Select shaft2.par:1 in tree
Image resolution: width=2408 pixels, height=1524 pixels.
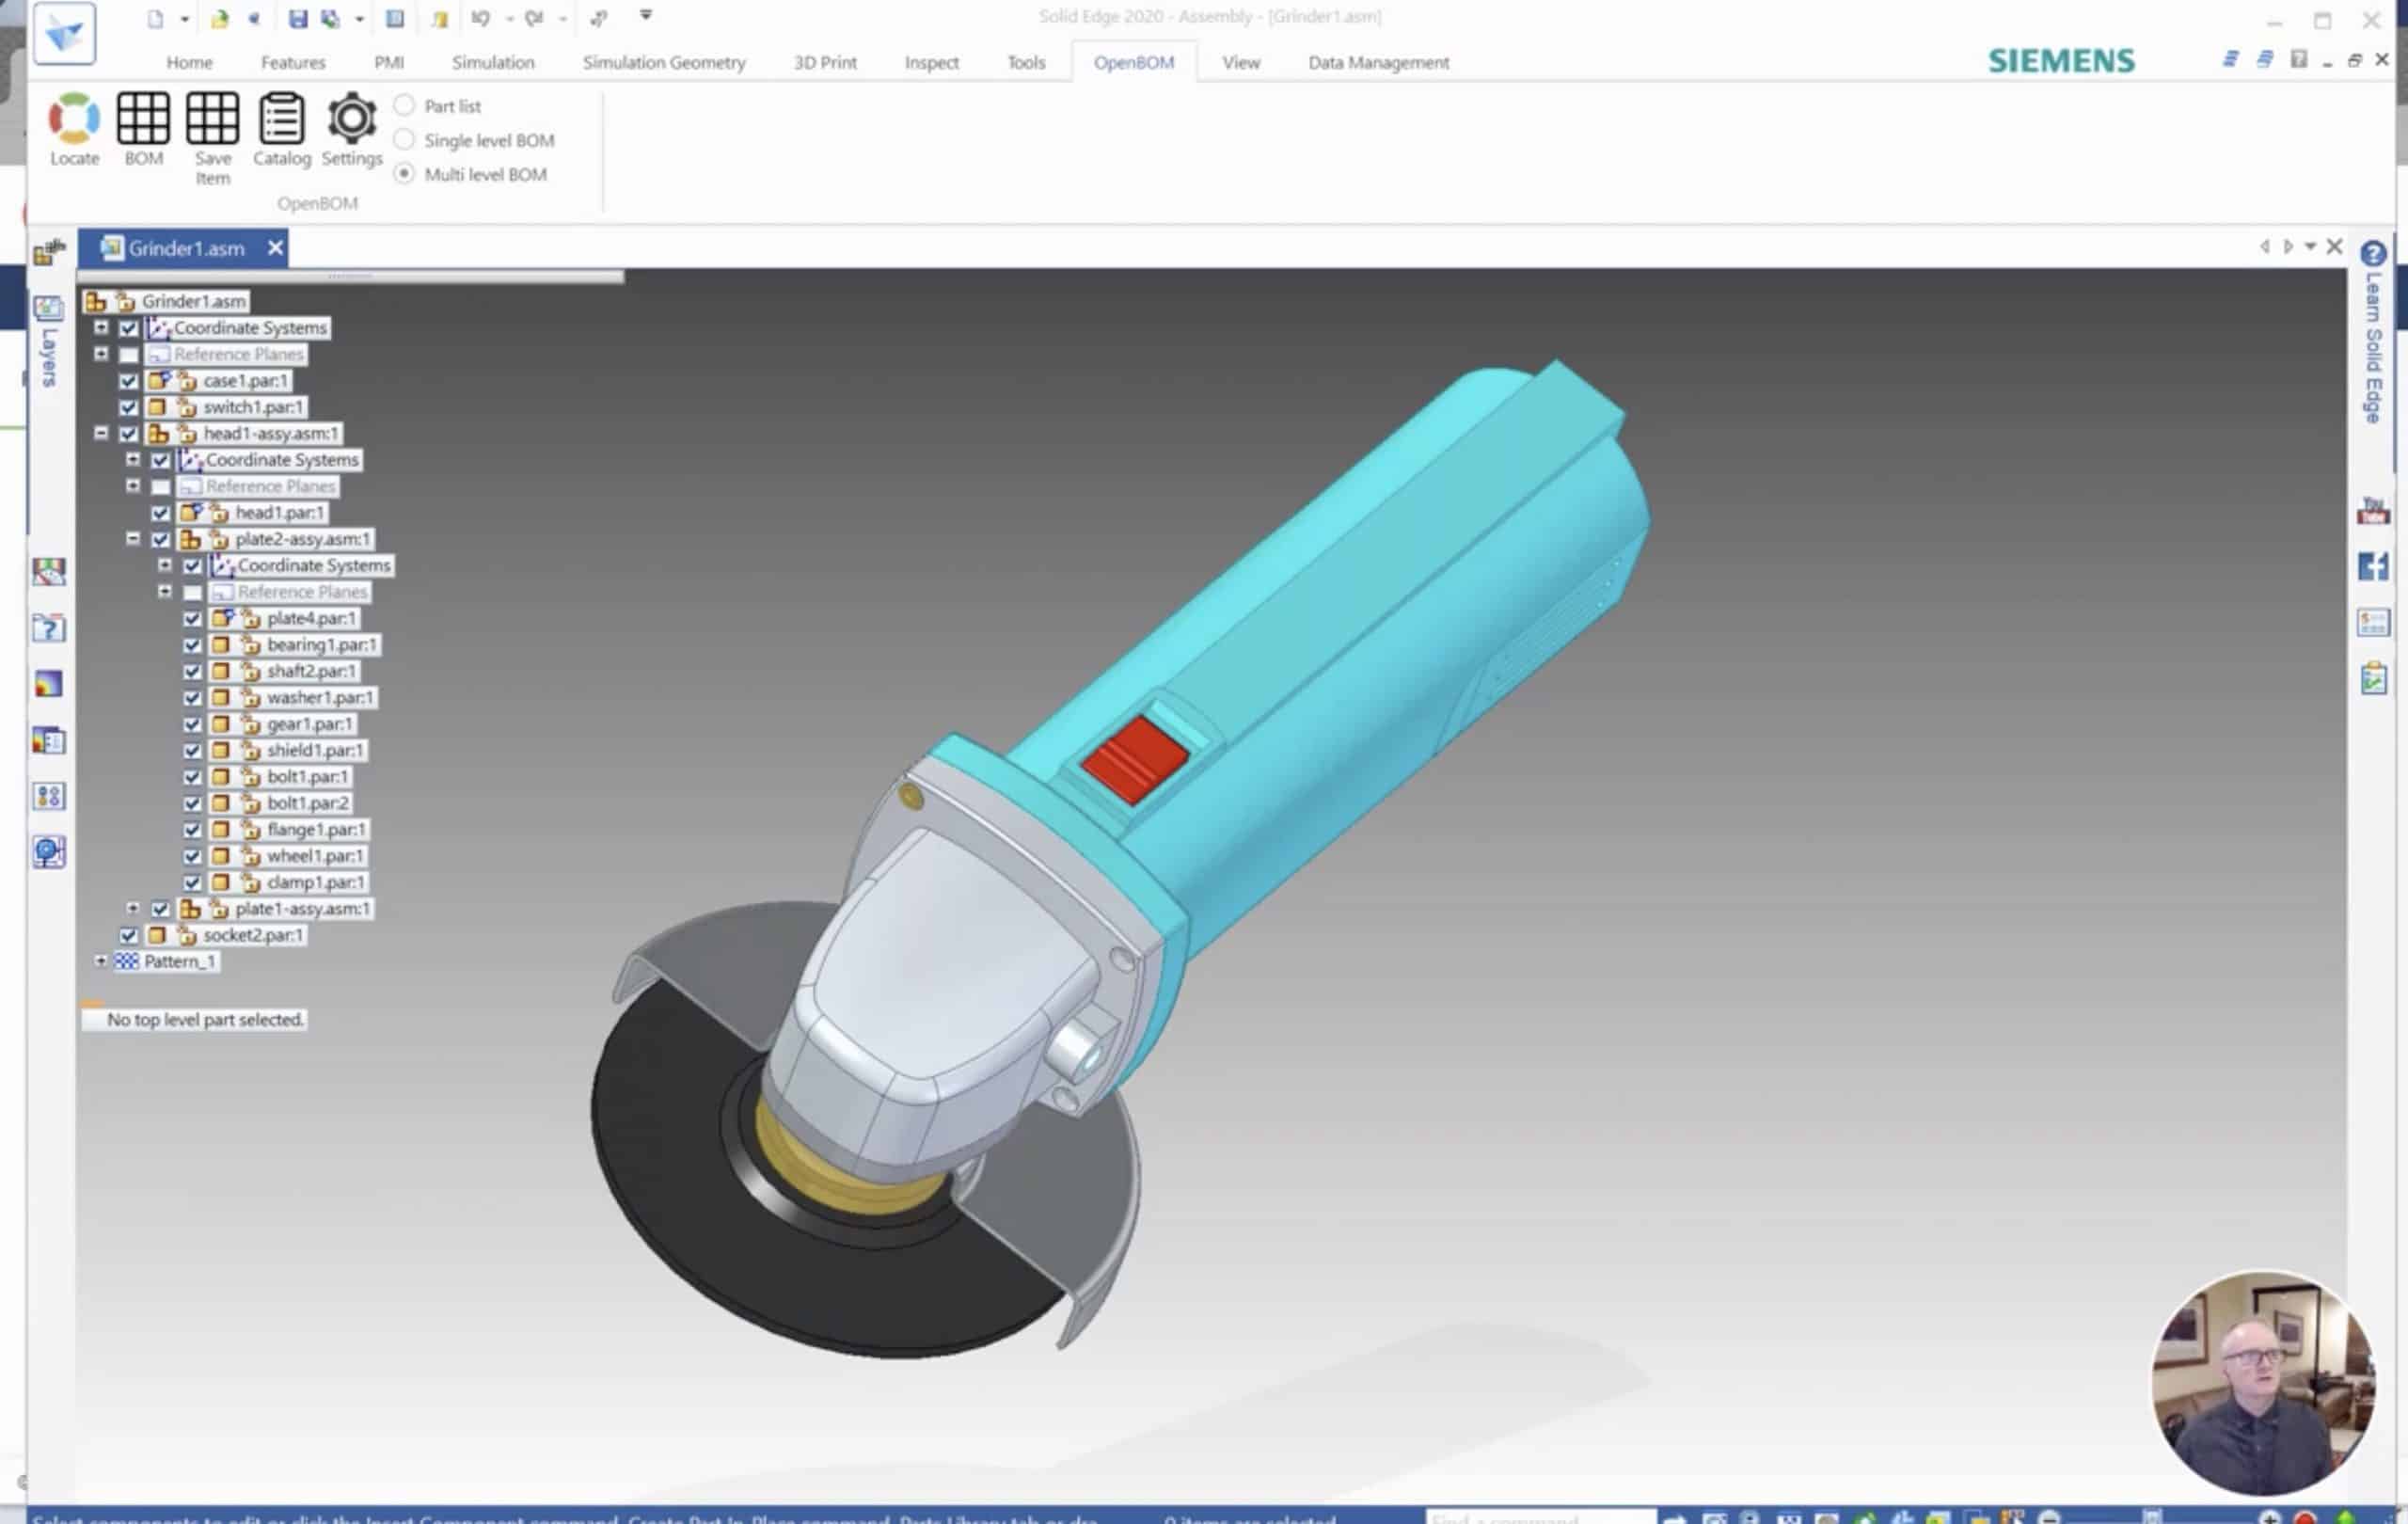pyautogui.click(x=311, y=672)
